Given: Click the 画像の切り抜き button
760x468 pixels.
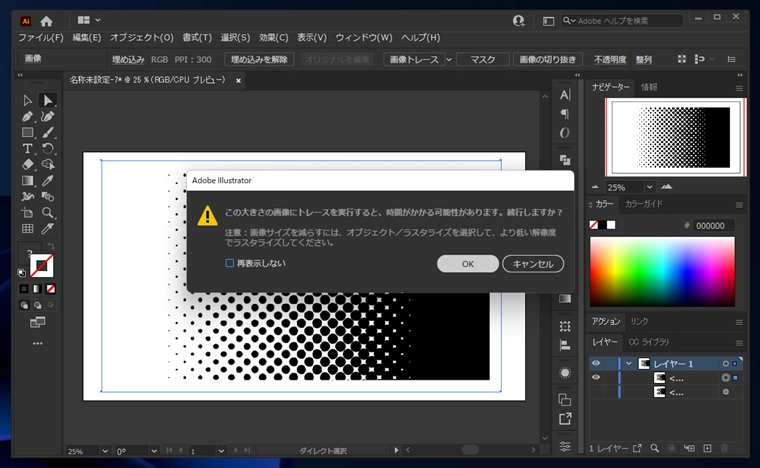Looking at the screenshot, I should click(x=547, y=60).
